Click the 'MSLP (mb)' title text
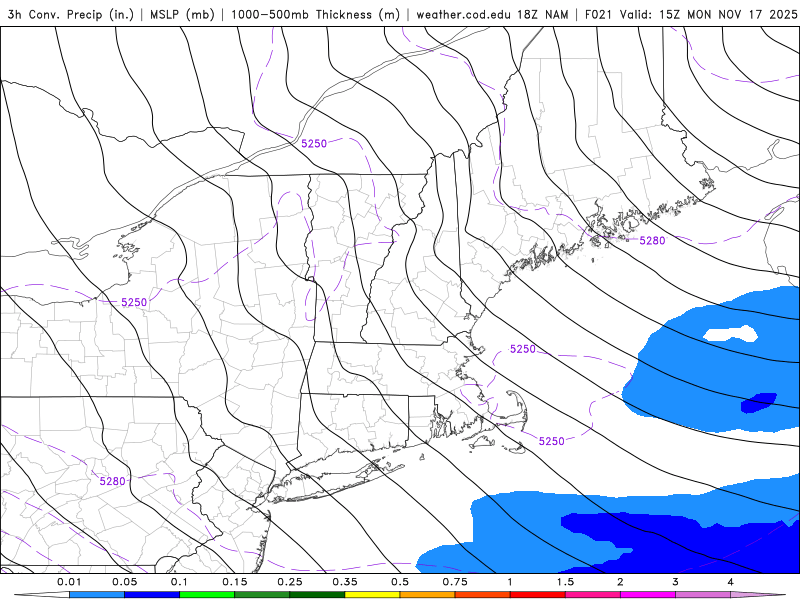 [x=182, y=14]
